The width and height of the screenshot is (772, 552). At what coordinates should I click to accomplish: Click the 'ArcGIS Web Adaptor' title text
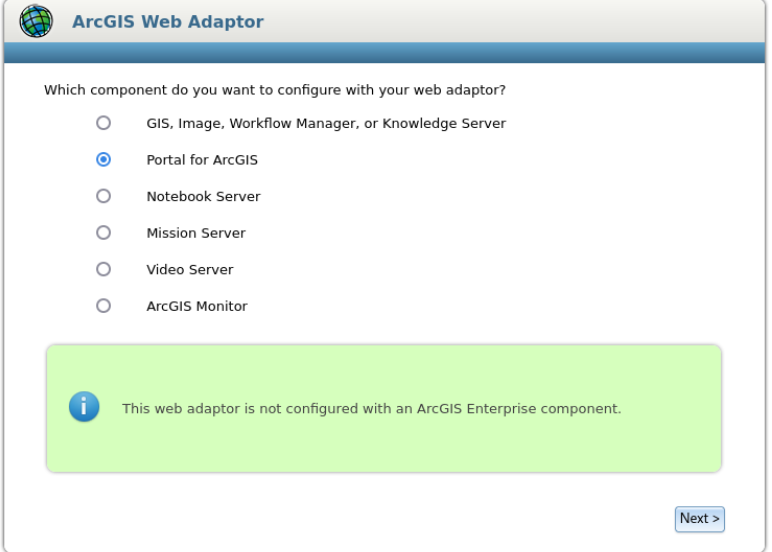click(168, 22)
